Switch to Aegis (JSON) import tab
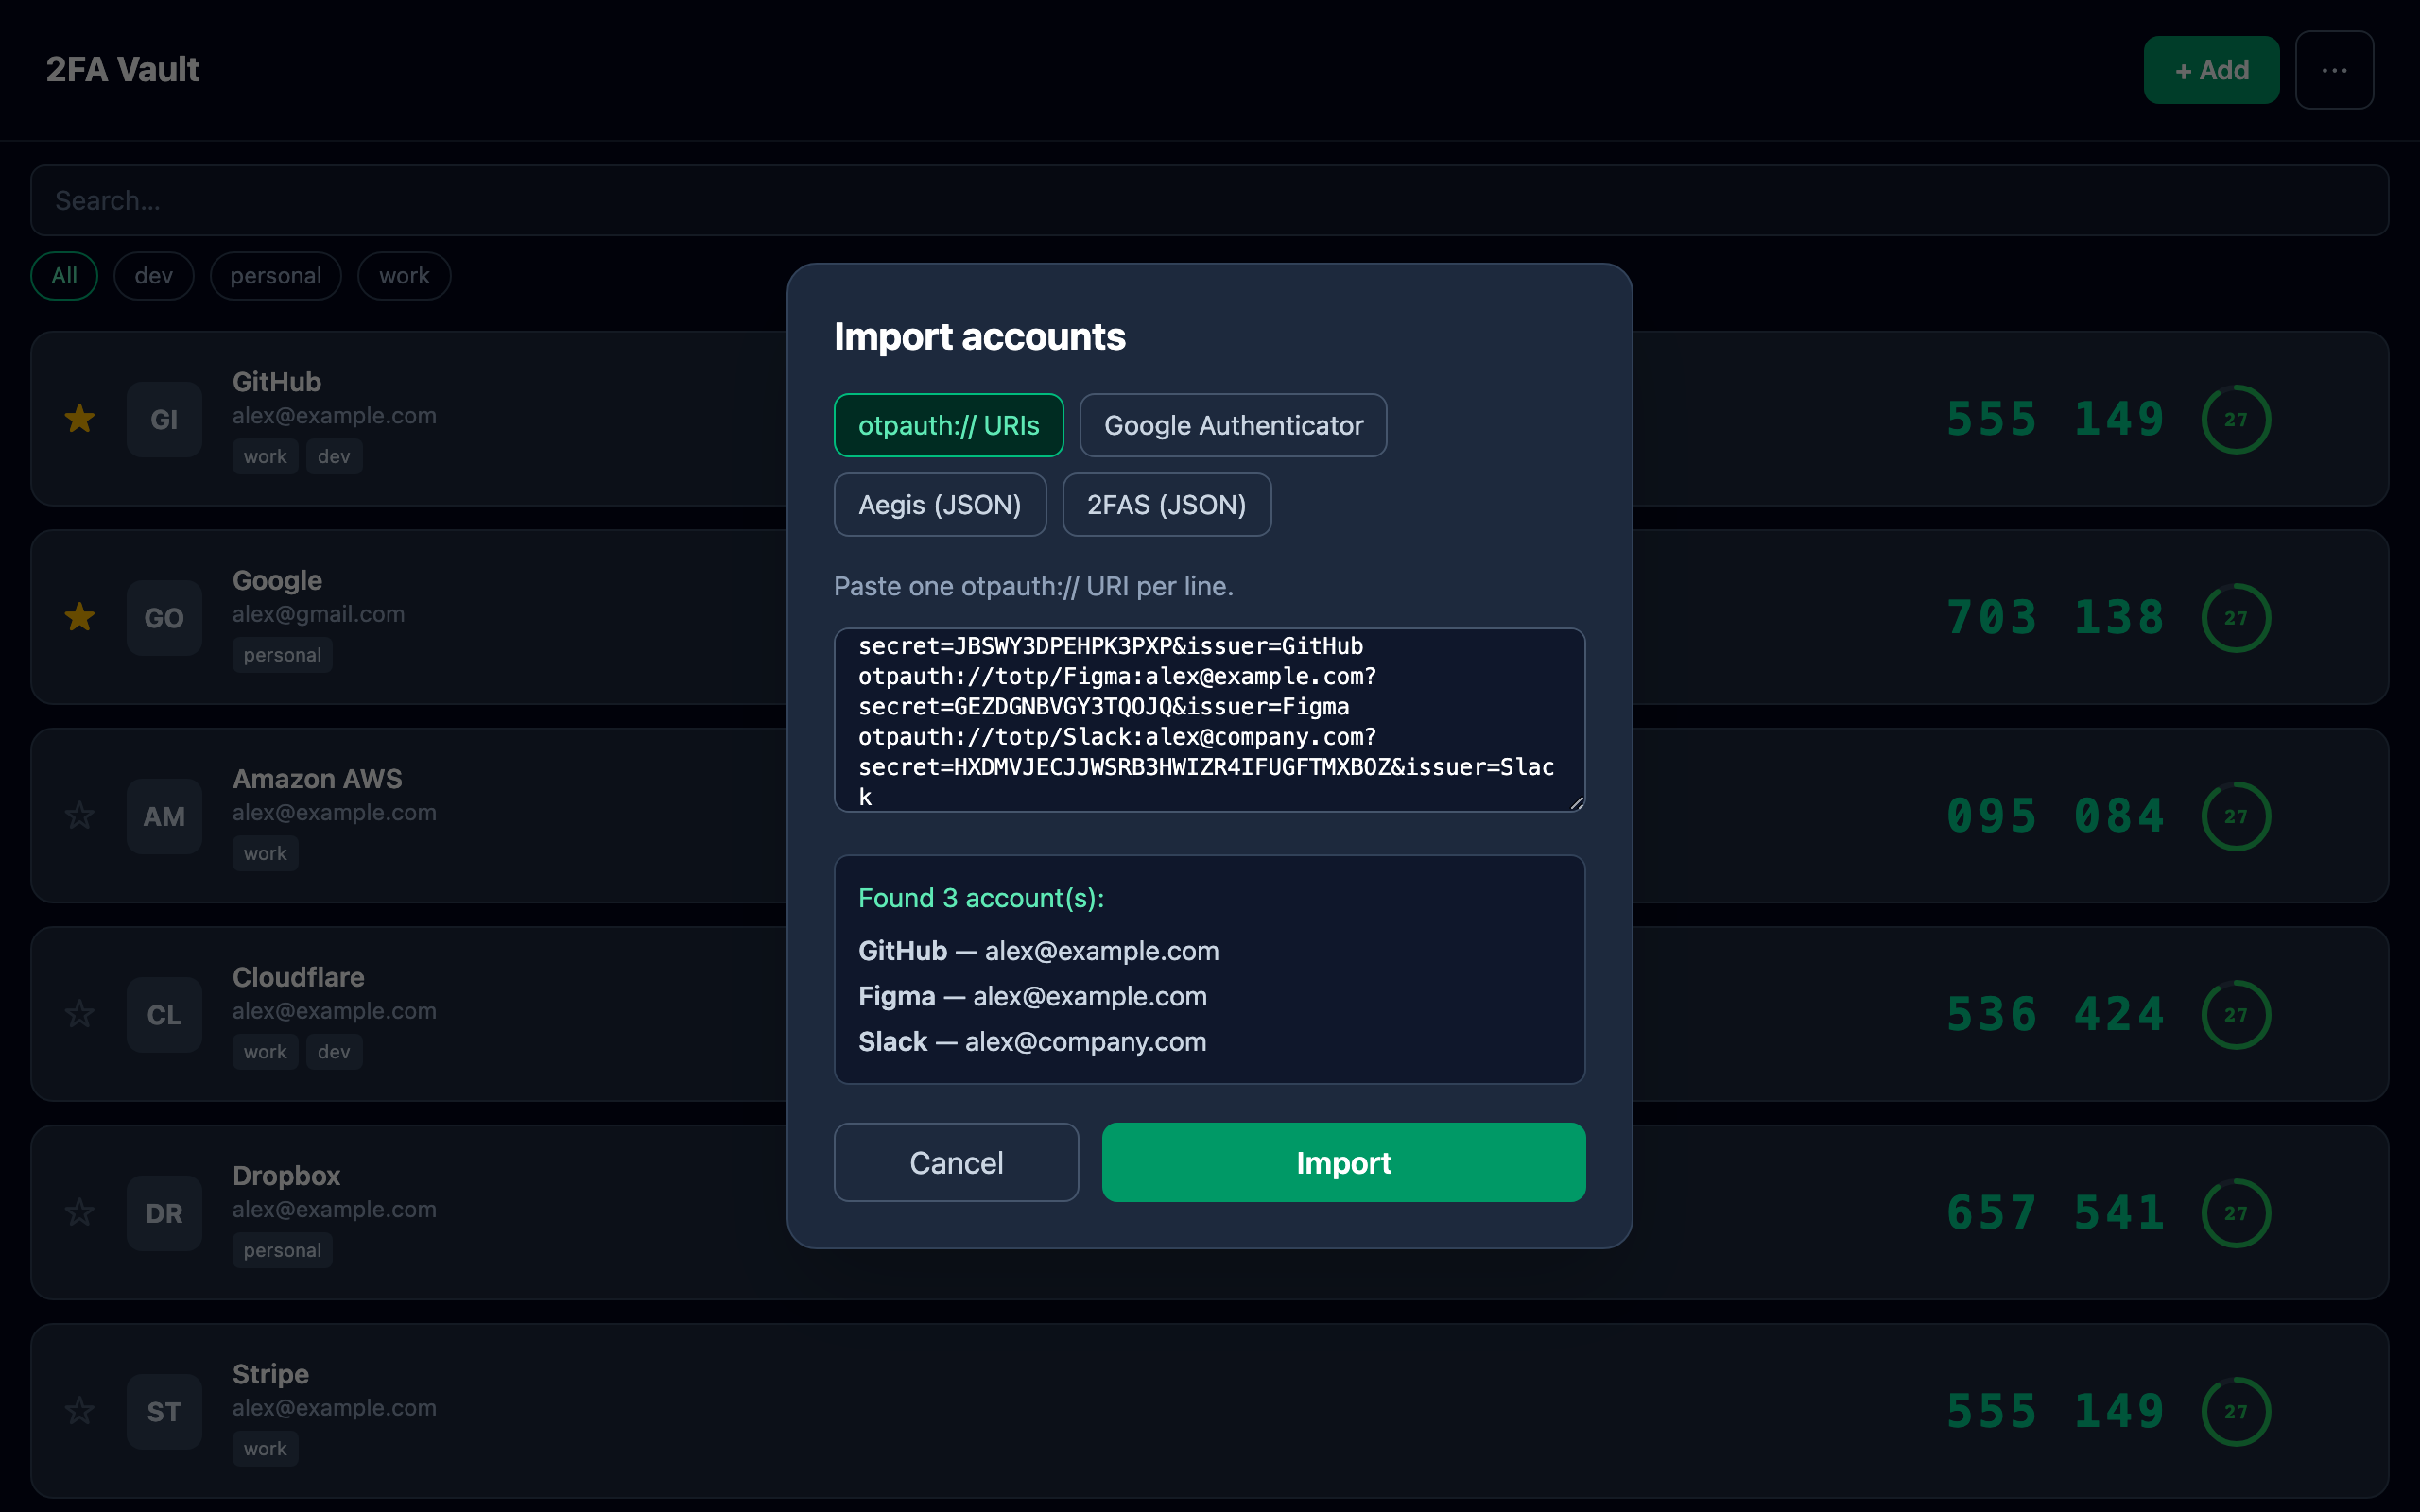This screenshot has width=2420, height=1512. [940, 504]
